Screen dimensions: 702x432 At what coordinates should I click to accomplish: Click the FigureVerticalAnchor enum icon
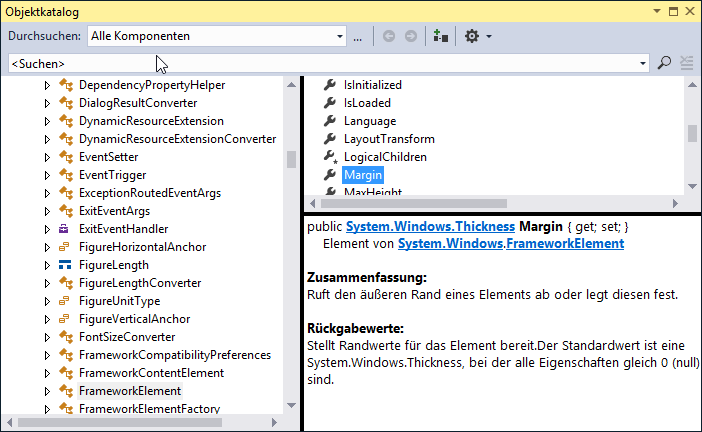64,319
